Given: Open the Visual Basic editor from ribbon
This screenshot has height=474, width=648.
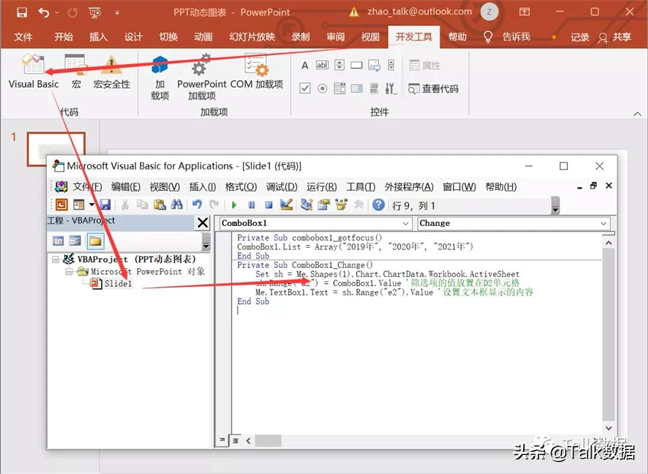Looking at the screenshot, I should 34,70.
